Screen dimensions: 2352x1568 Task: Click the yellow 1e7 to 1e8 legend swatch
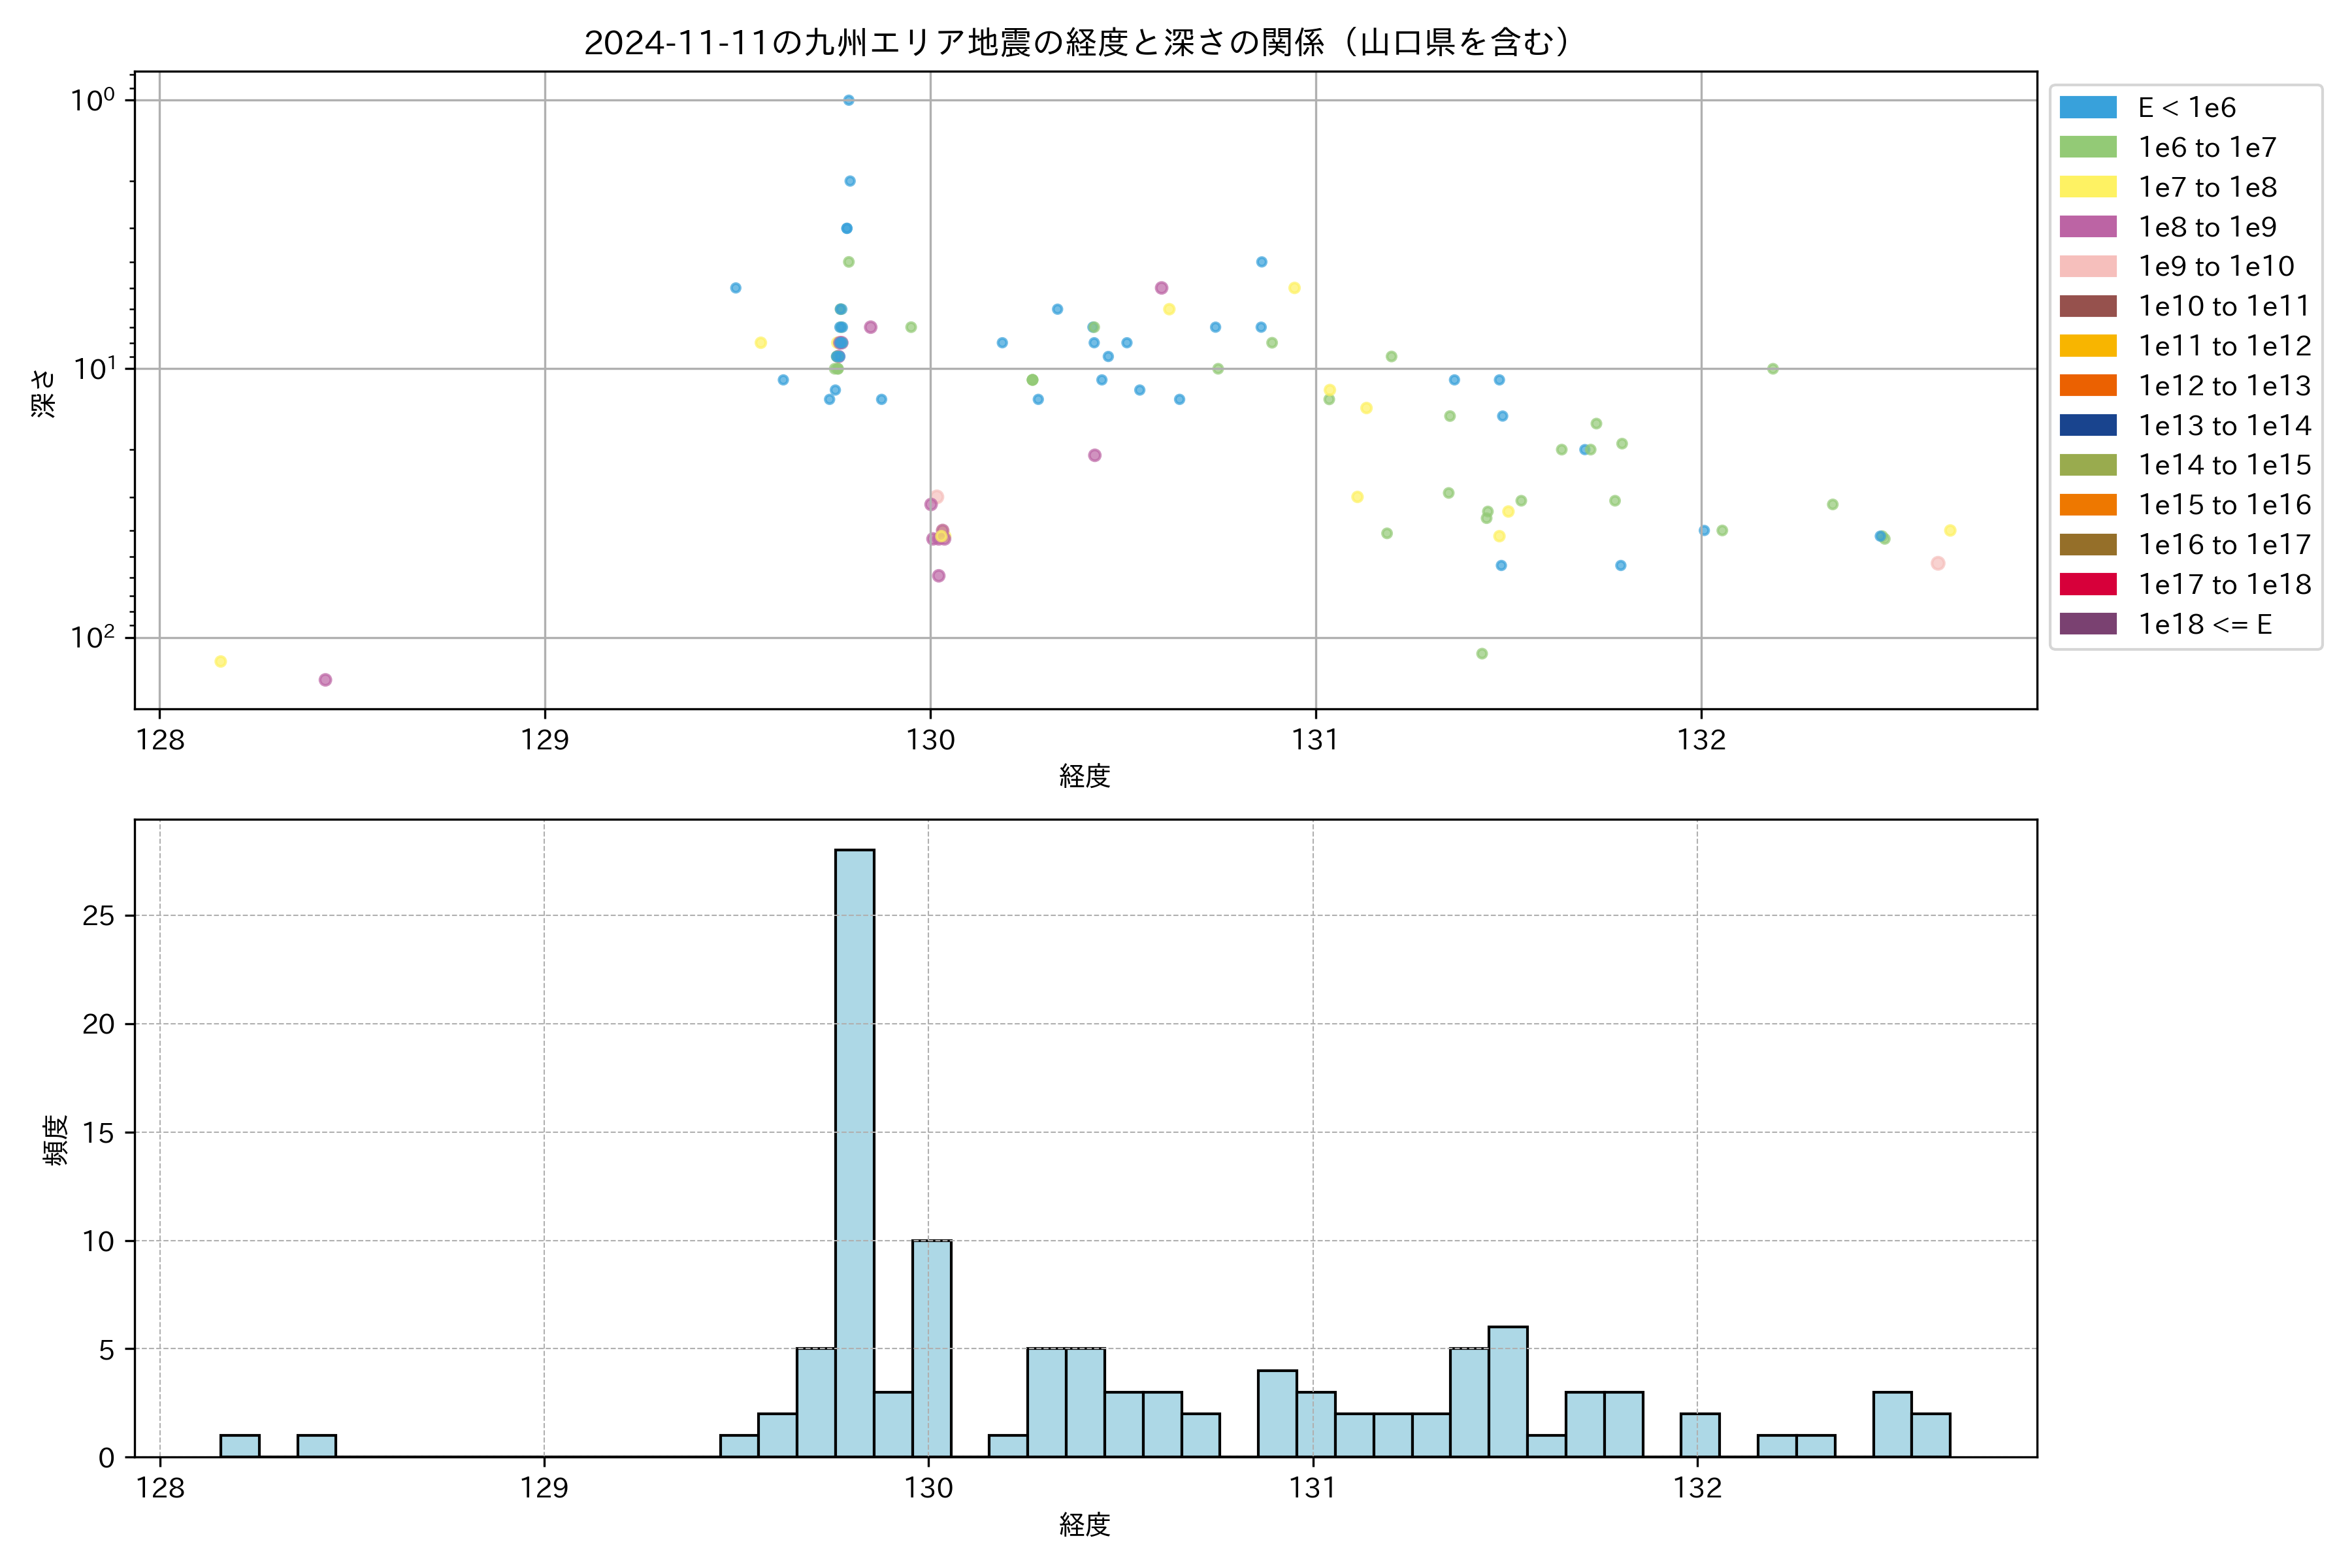point(2087,187)
